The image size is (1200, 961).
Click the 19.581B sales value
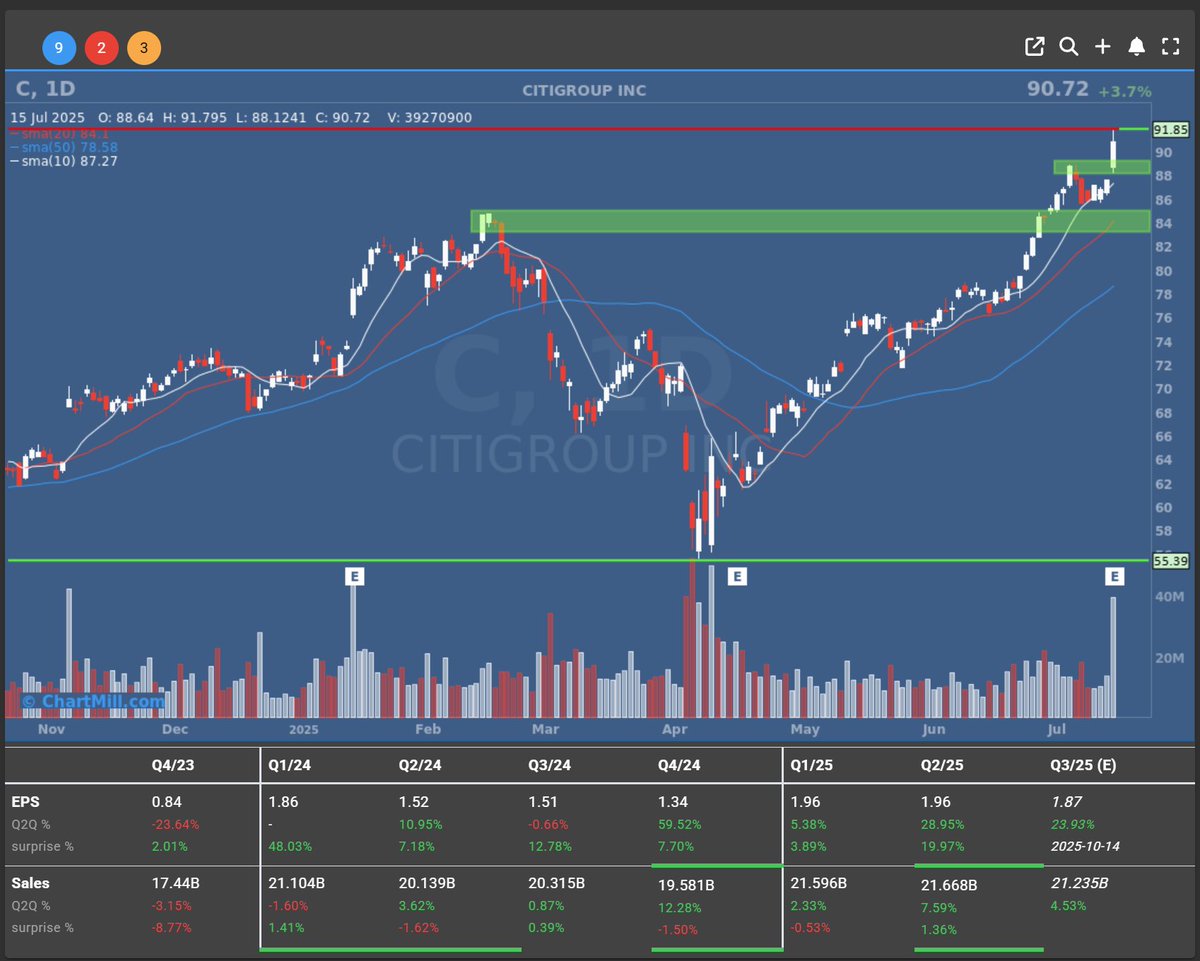tap(686, 885)
